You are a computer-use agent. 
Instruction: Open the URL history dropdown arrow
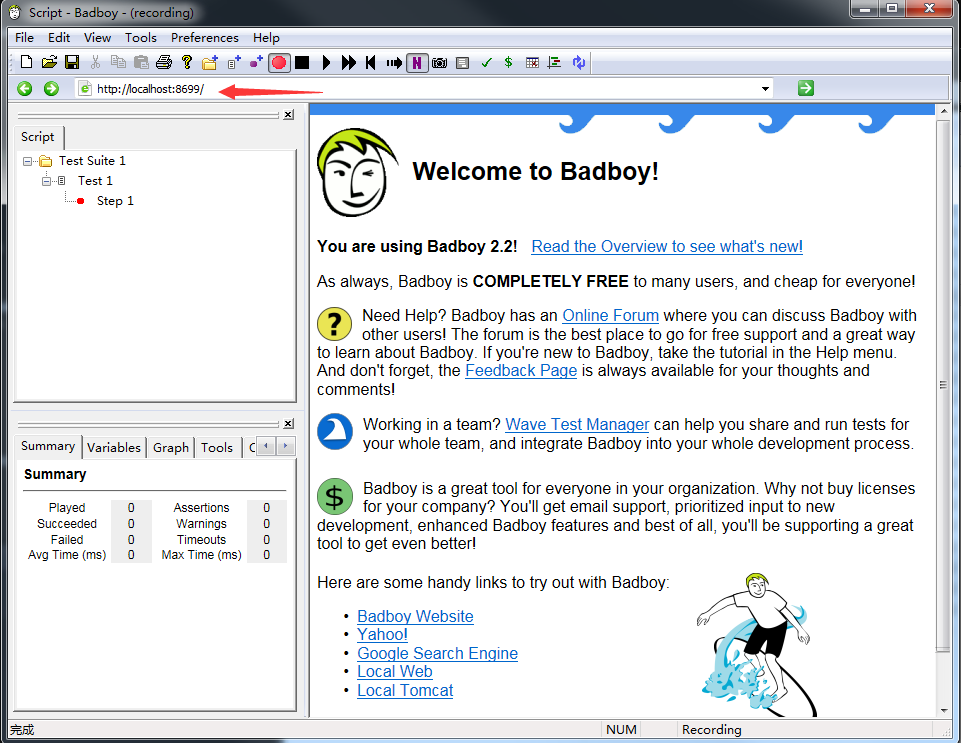(765, 89)
